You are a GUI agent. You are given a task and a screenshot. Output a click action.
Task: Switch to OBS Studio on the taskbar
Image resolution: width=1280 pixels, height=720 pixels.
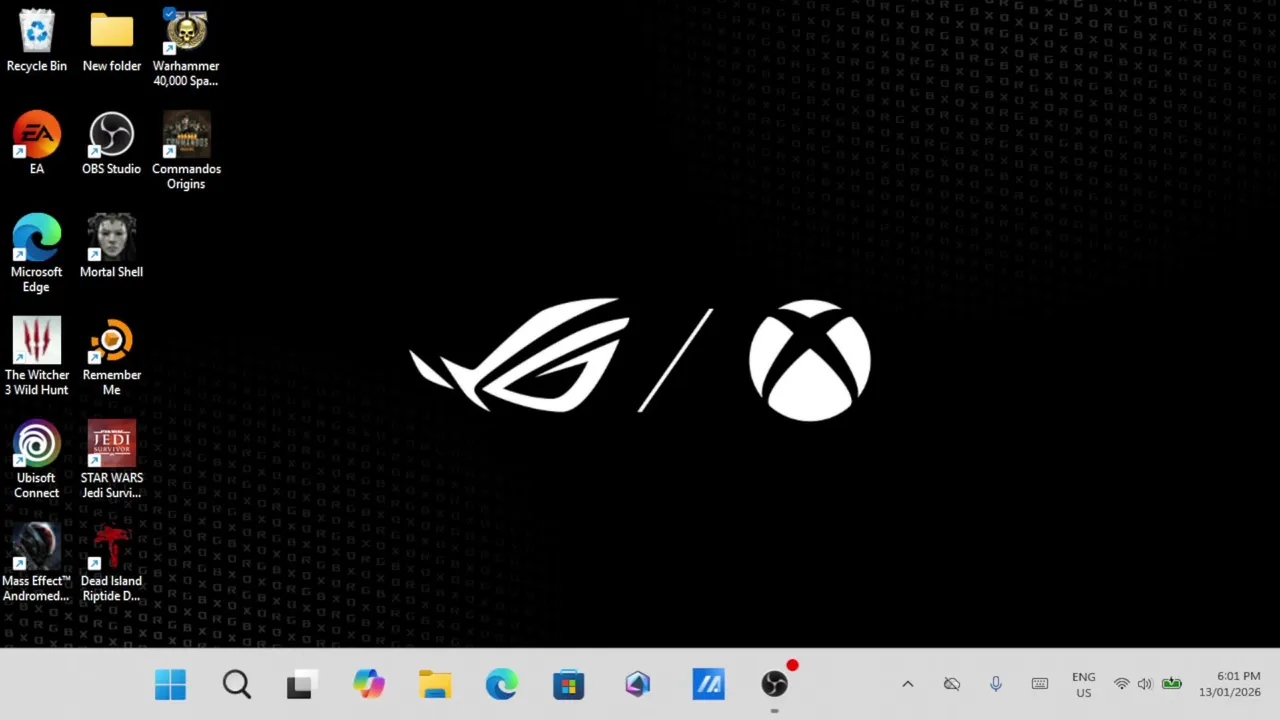click(775, 684)
